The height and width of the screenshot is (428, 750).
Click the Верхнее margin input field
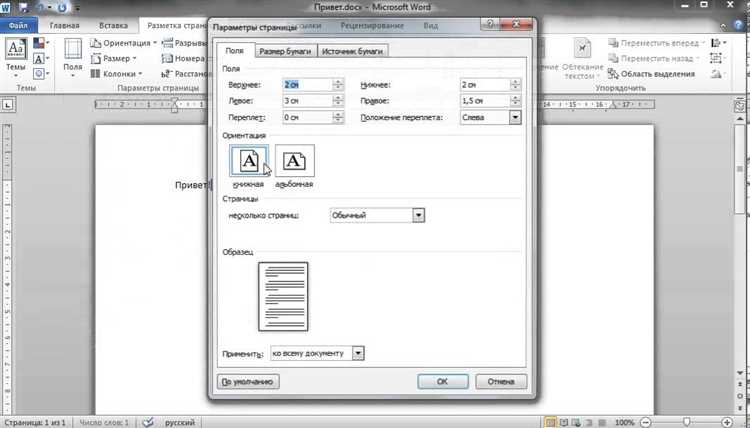pyautogui.click(x=308, y=85)
